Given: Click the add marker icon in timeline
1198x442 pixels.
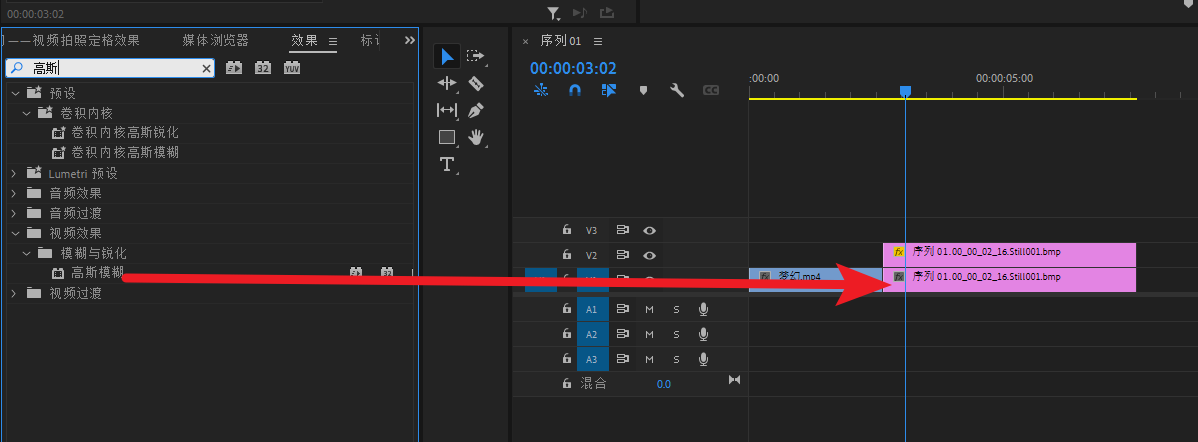Looking at the screenshot, I should pos(643,90).
